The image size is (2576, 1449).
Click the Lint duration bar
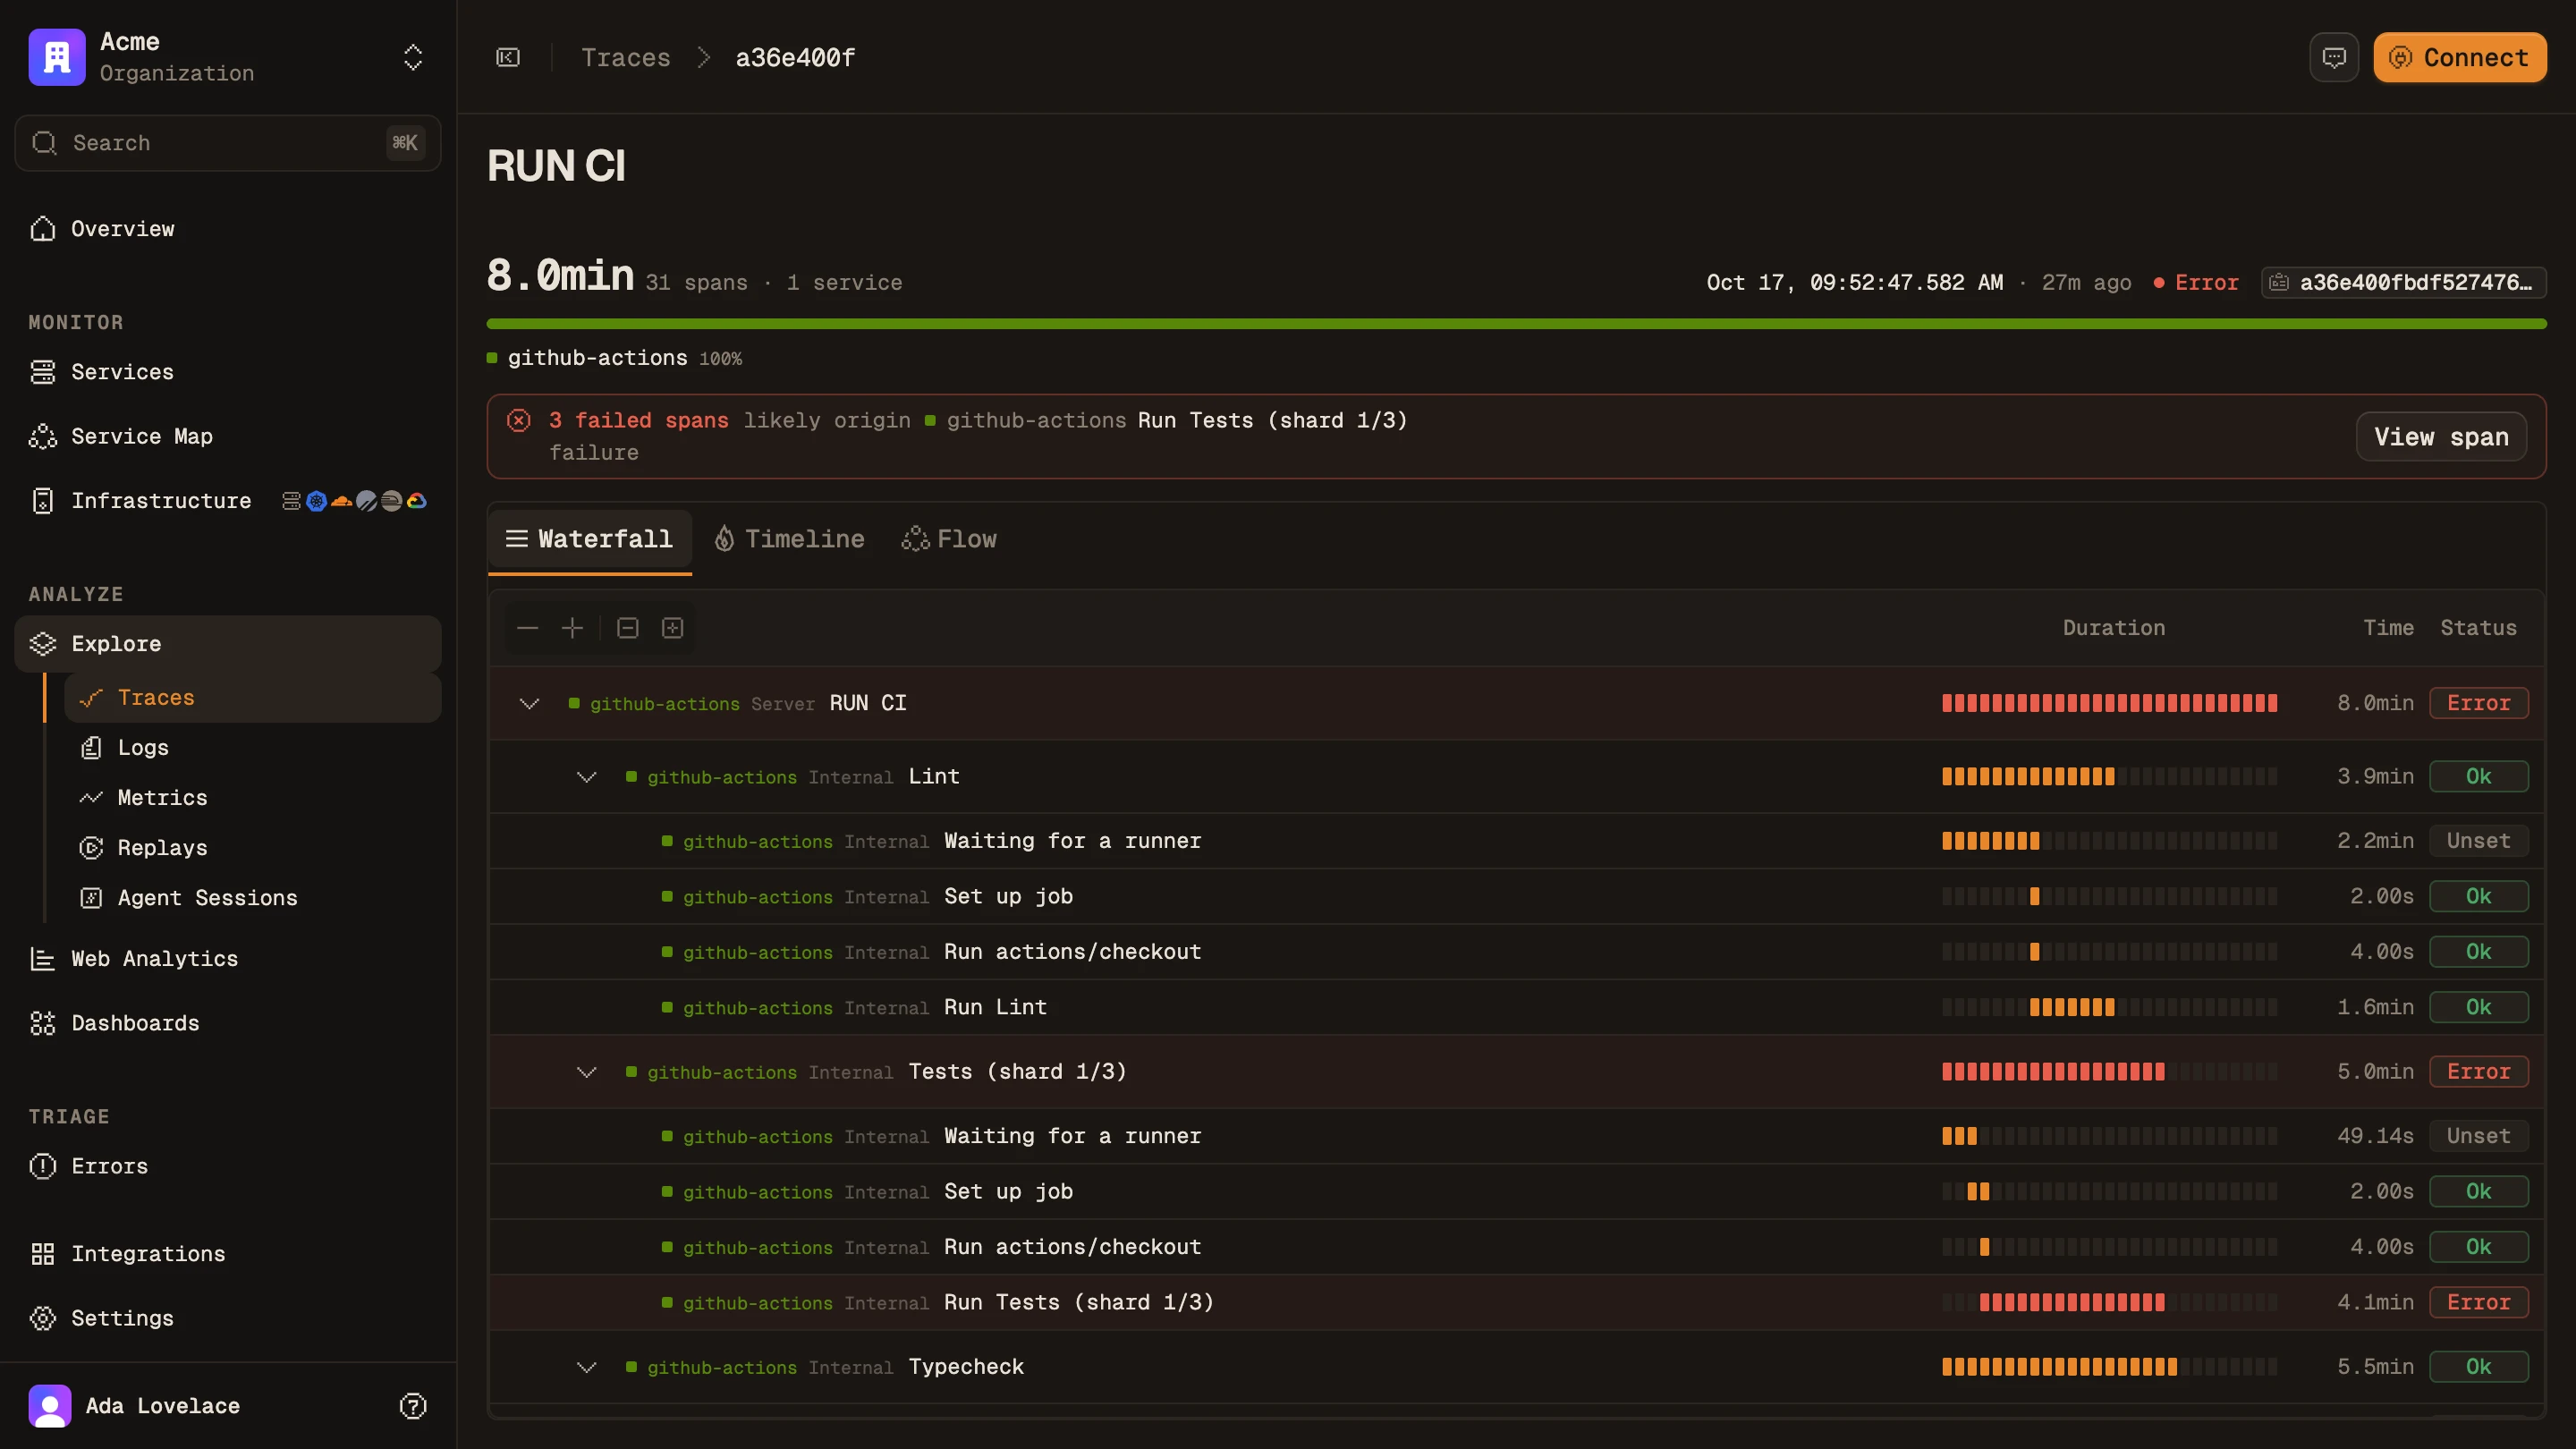coord(2109,777)
